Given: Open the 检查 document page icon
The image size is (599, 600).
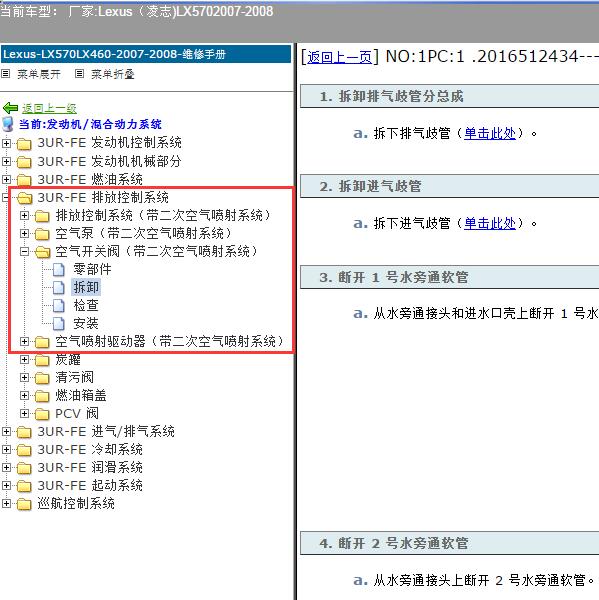Looking at the screenshot, I should pos(59,305).
